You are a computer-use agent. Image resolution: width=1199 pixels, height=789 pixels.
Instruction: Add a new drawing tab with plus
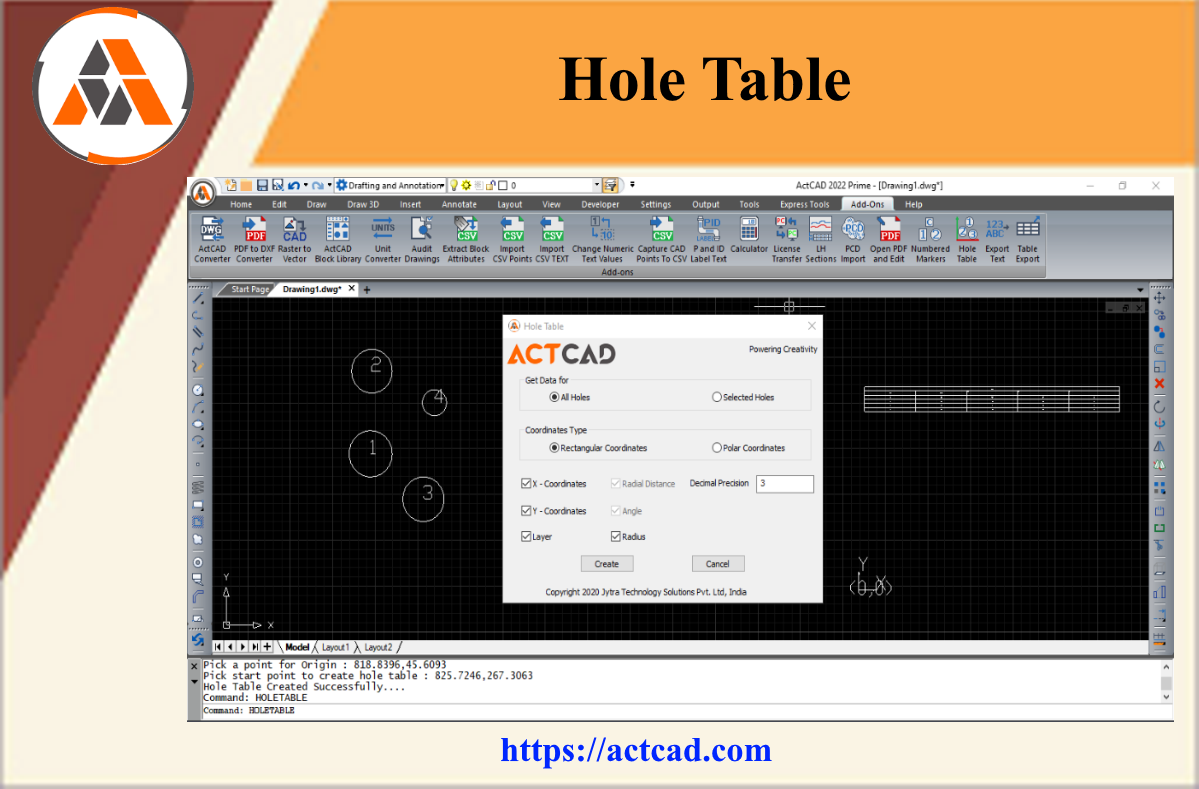(367, 290)
